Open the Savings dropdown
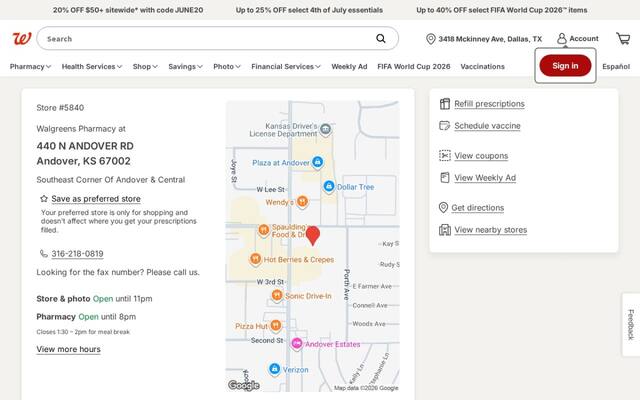Image resolution: width=640 pixels, height=400 pixels. pyautogui.click(x=185, y=67)
